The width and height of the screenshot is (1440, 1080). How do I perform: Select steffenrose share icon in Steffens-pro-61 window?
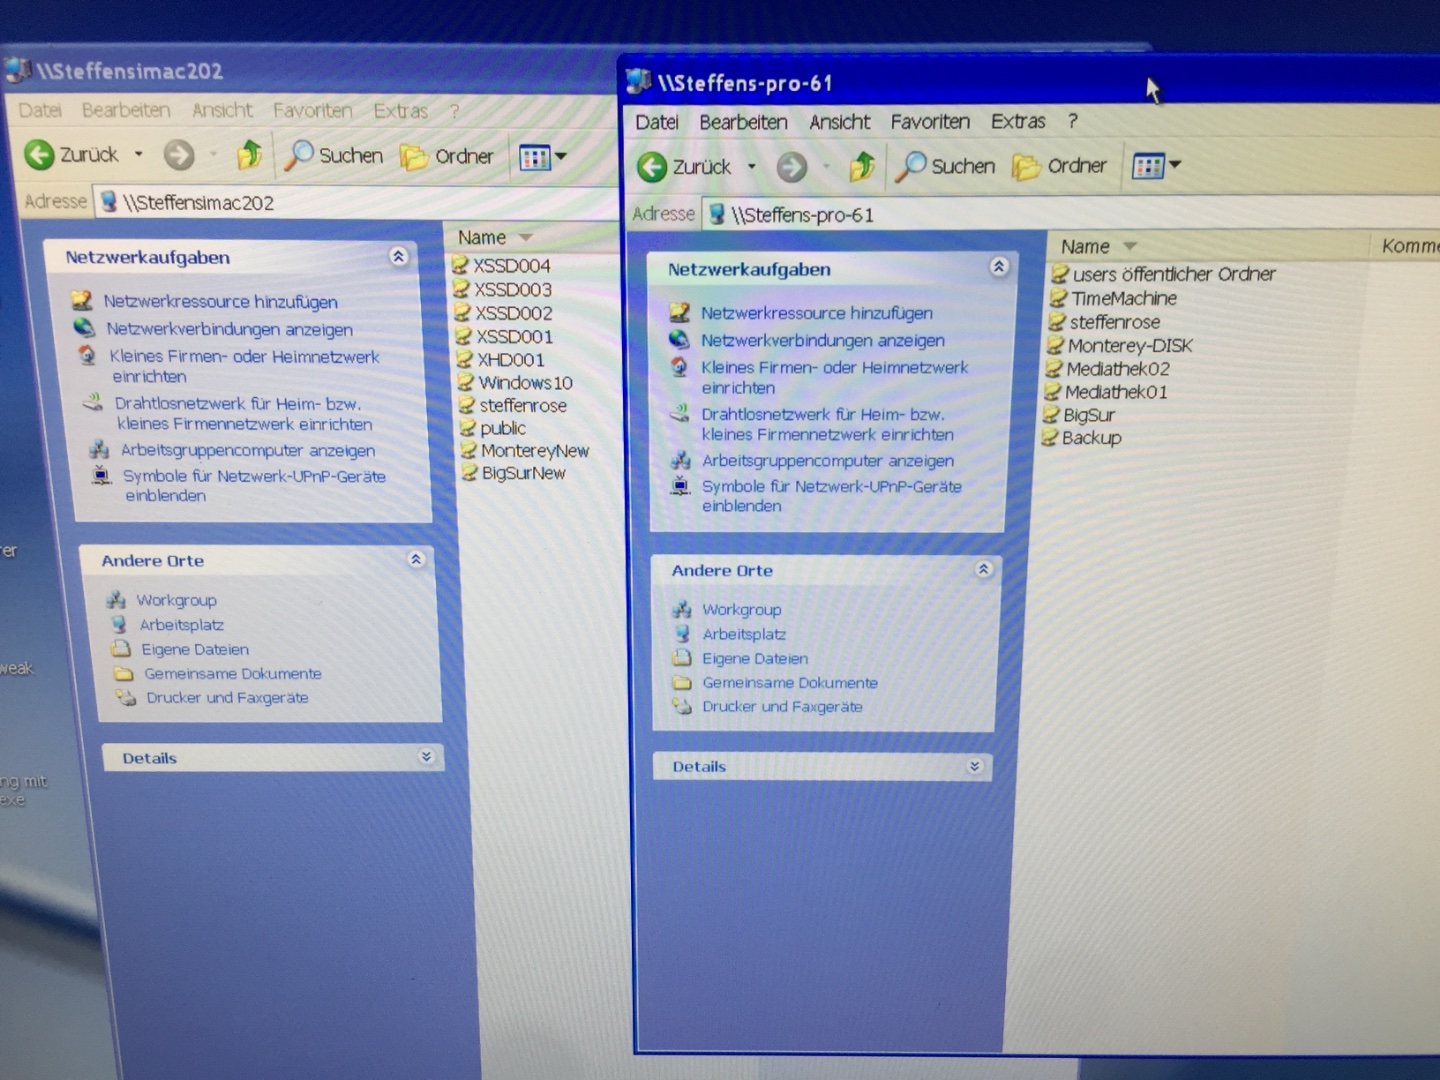pos(1056,322)
